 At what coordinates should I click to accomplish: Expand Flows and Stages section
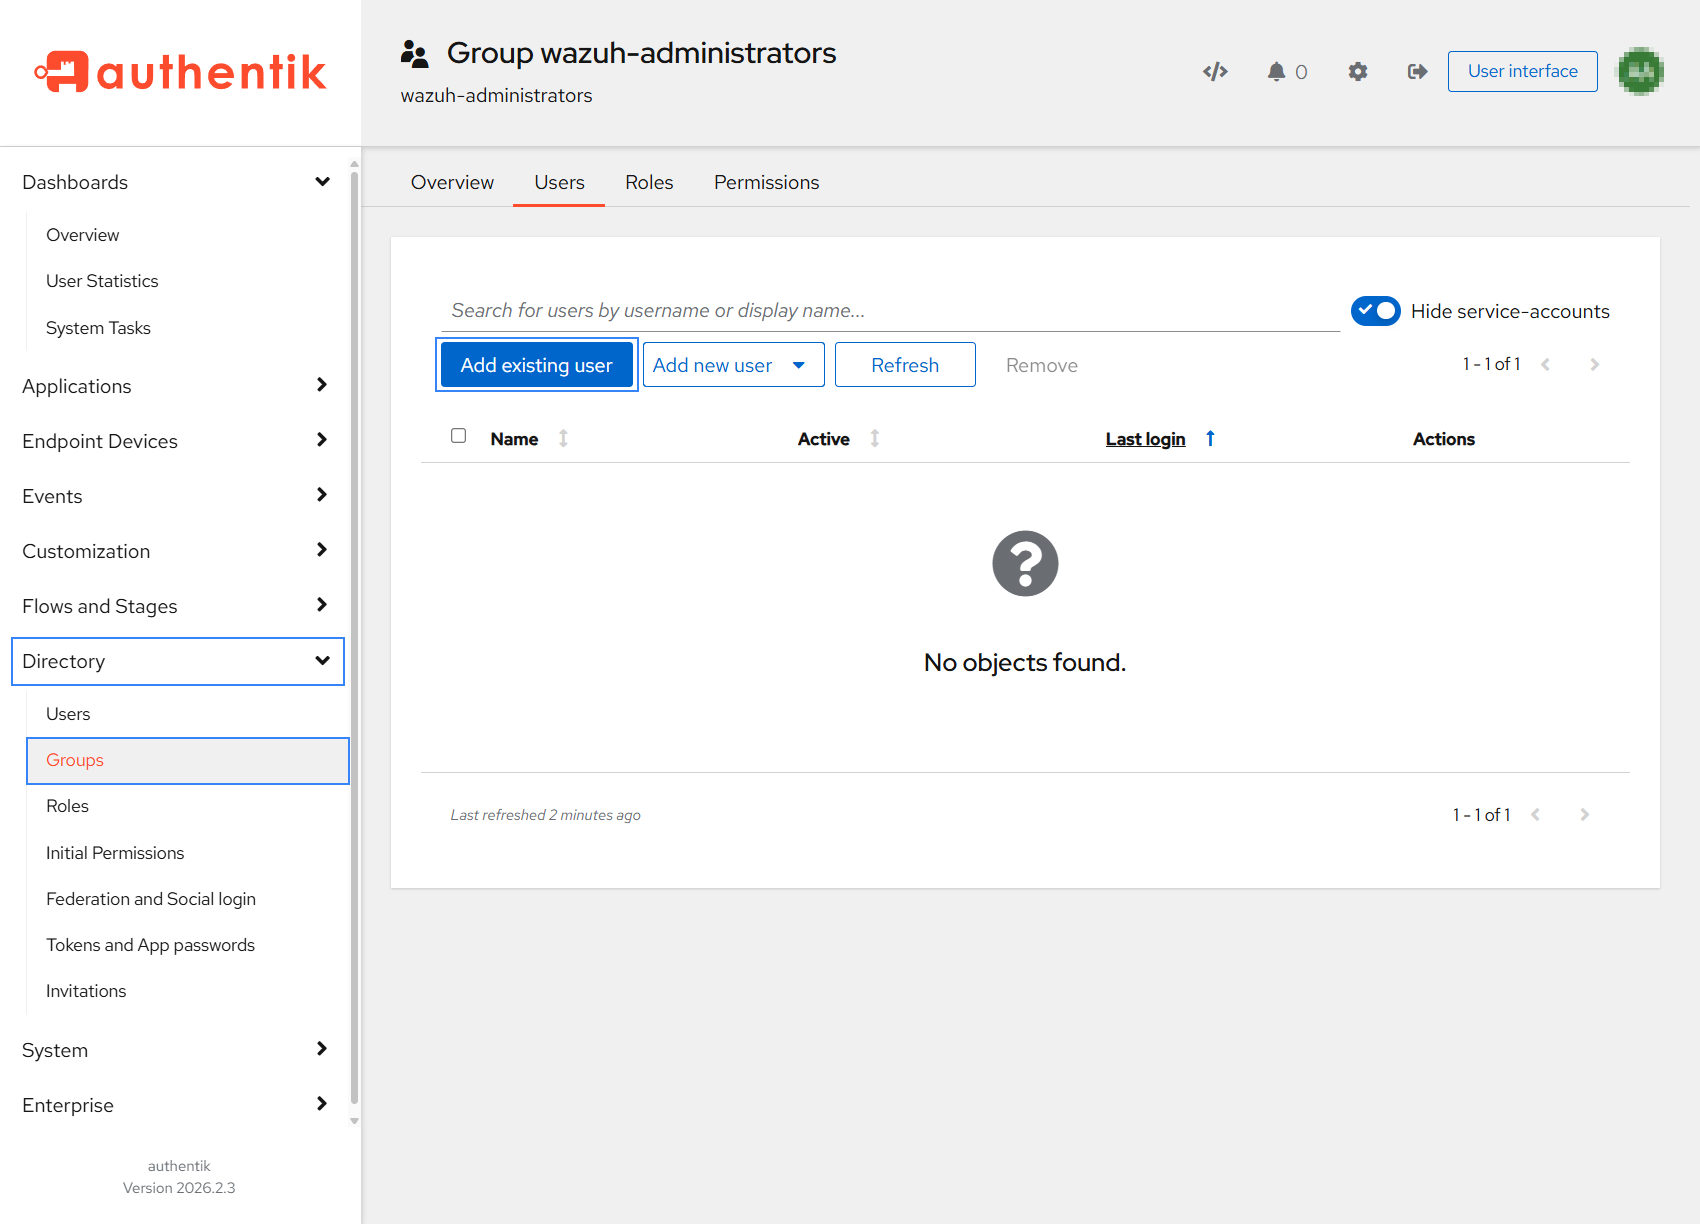(176, 606)
